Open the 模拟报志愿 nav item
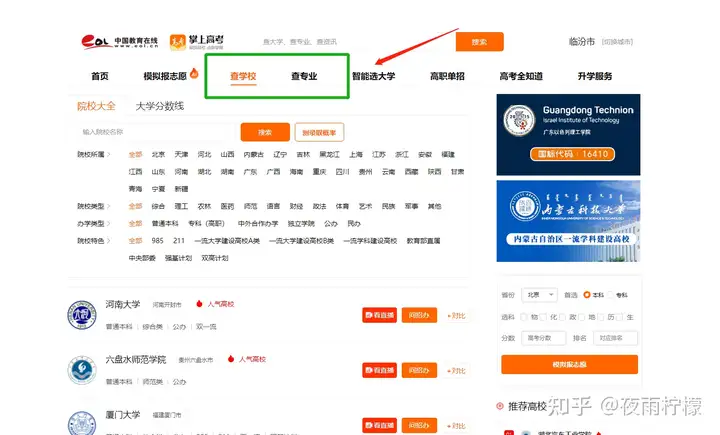This screenshot has width=720, height=435. 165,76
